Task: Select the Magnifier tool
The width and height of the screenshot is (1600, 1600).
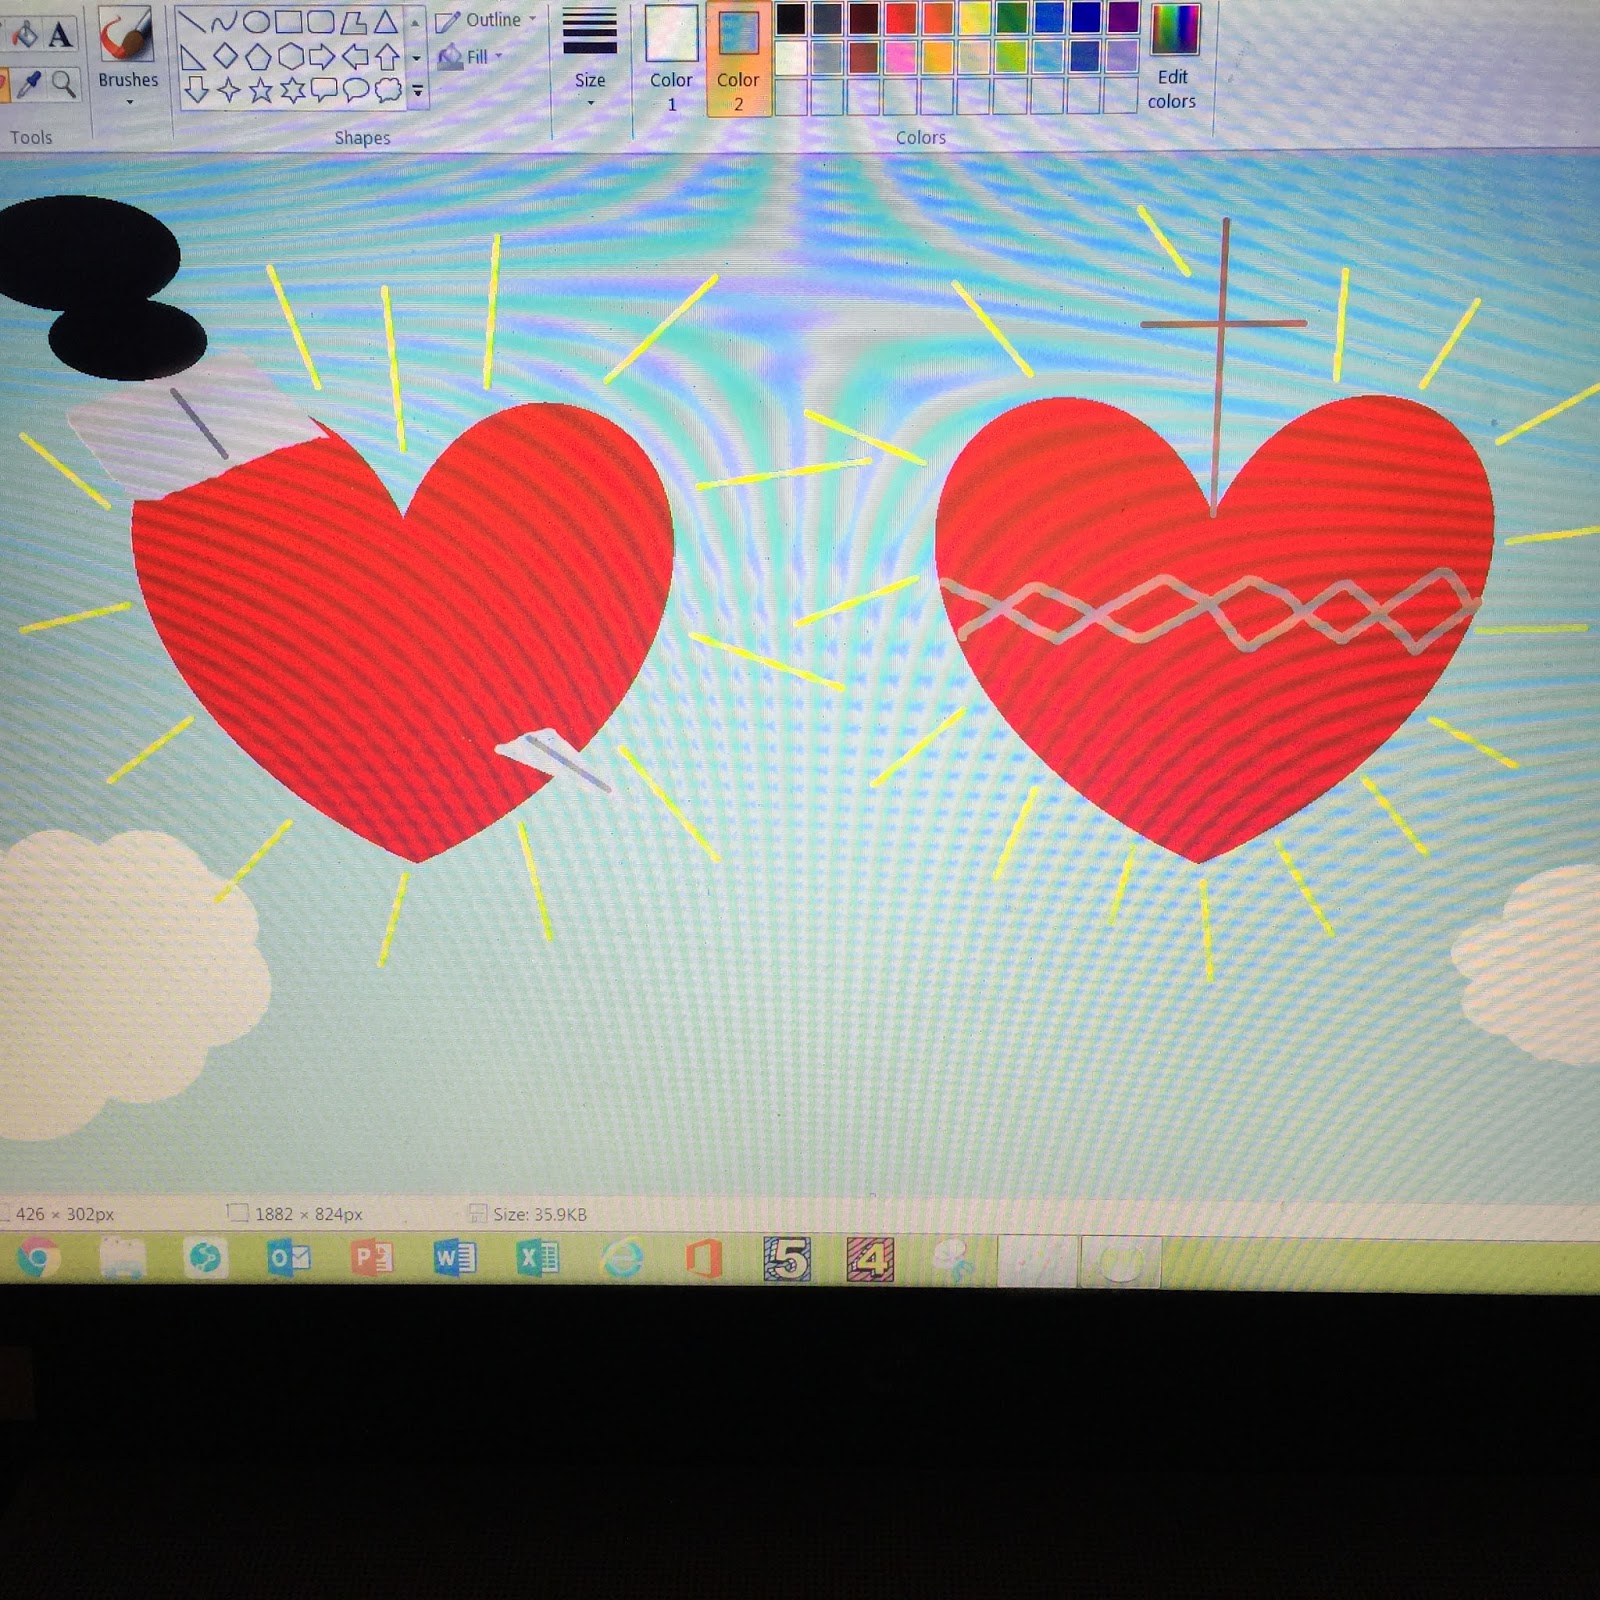Action: [x=63, y=84]
